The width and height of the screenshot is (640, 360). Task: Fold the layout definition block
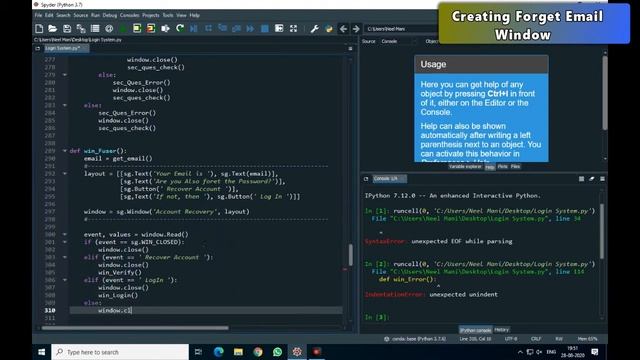click(64, 173)
